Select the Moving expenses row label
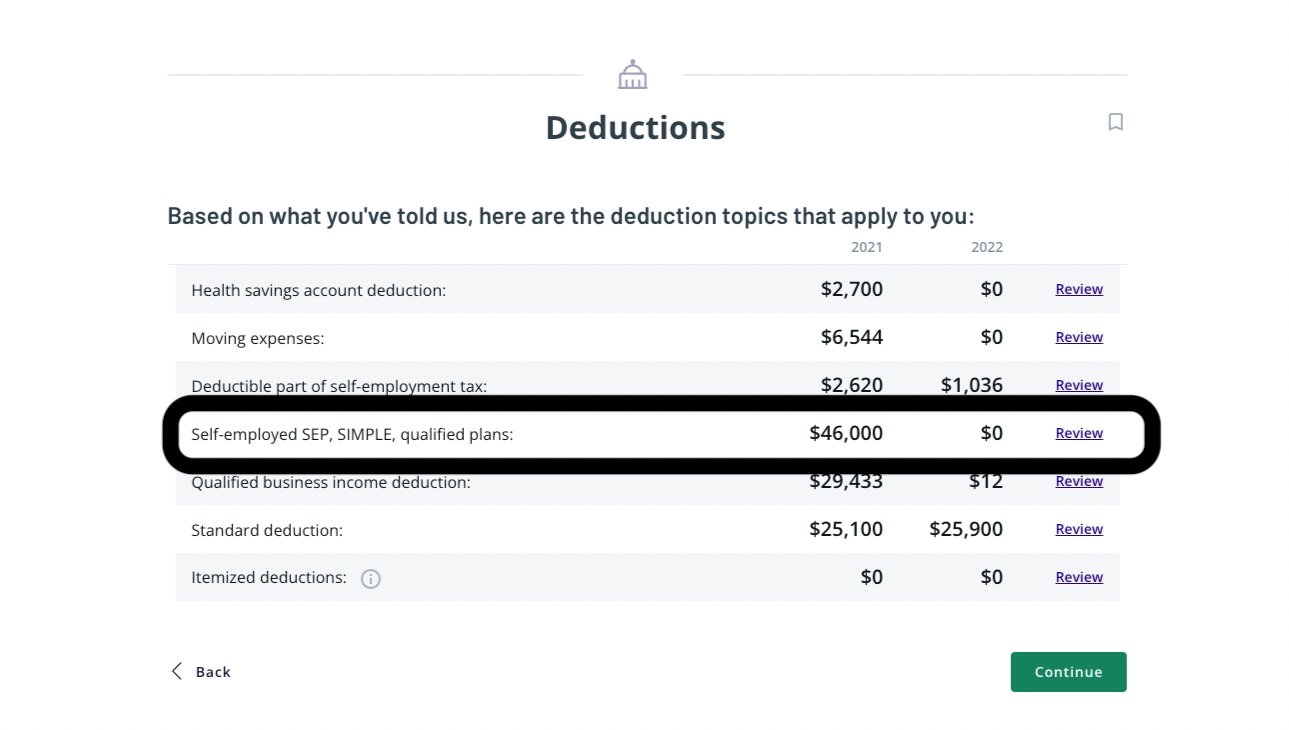 pos(258,339)
